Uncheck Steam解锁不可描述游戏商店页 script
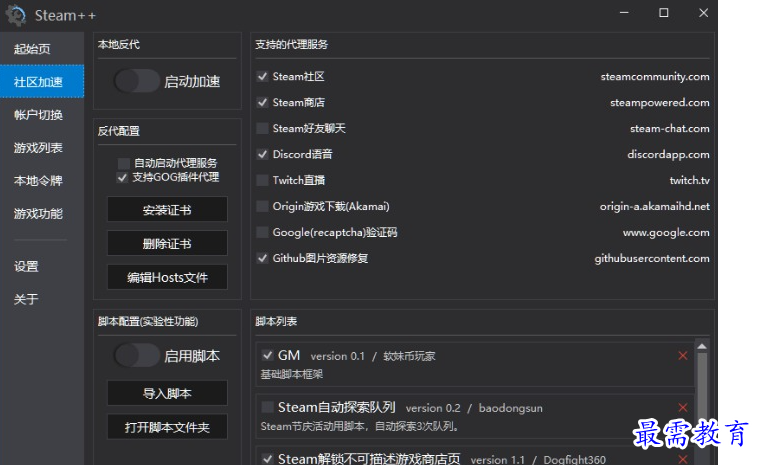 [267, 459]
